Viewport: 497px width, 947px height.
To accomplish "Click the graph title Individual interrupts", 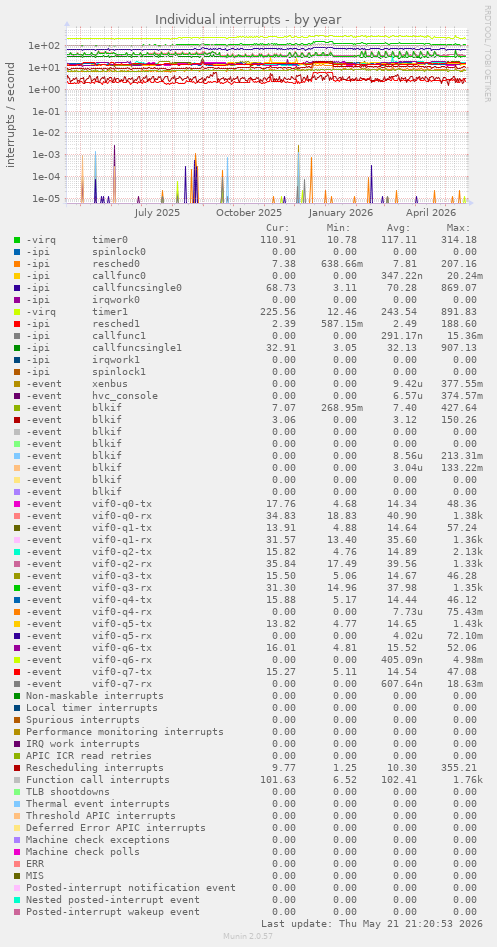I will (248, 19).
